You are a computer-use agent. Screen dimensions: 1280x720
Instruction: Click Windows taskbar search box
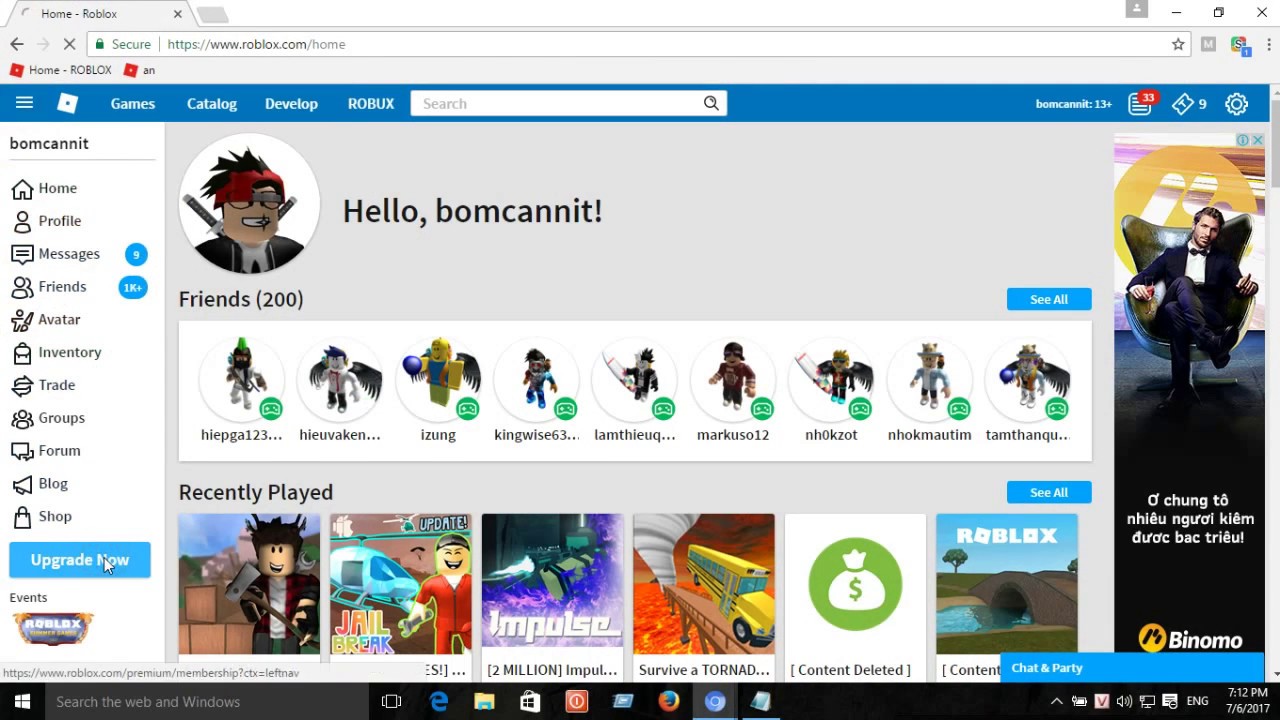[x=207, y=702]
